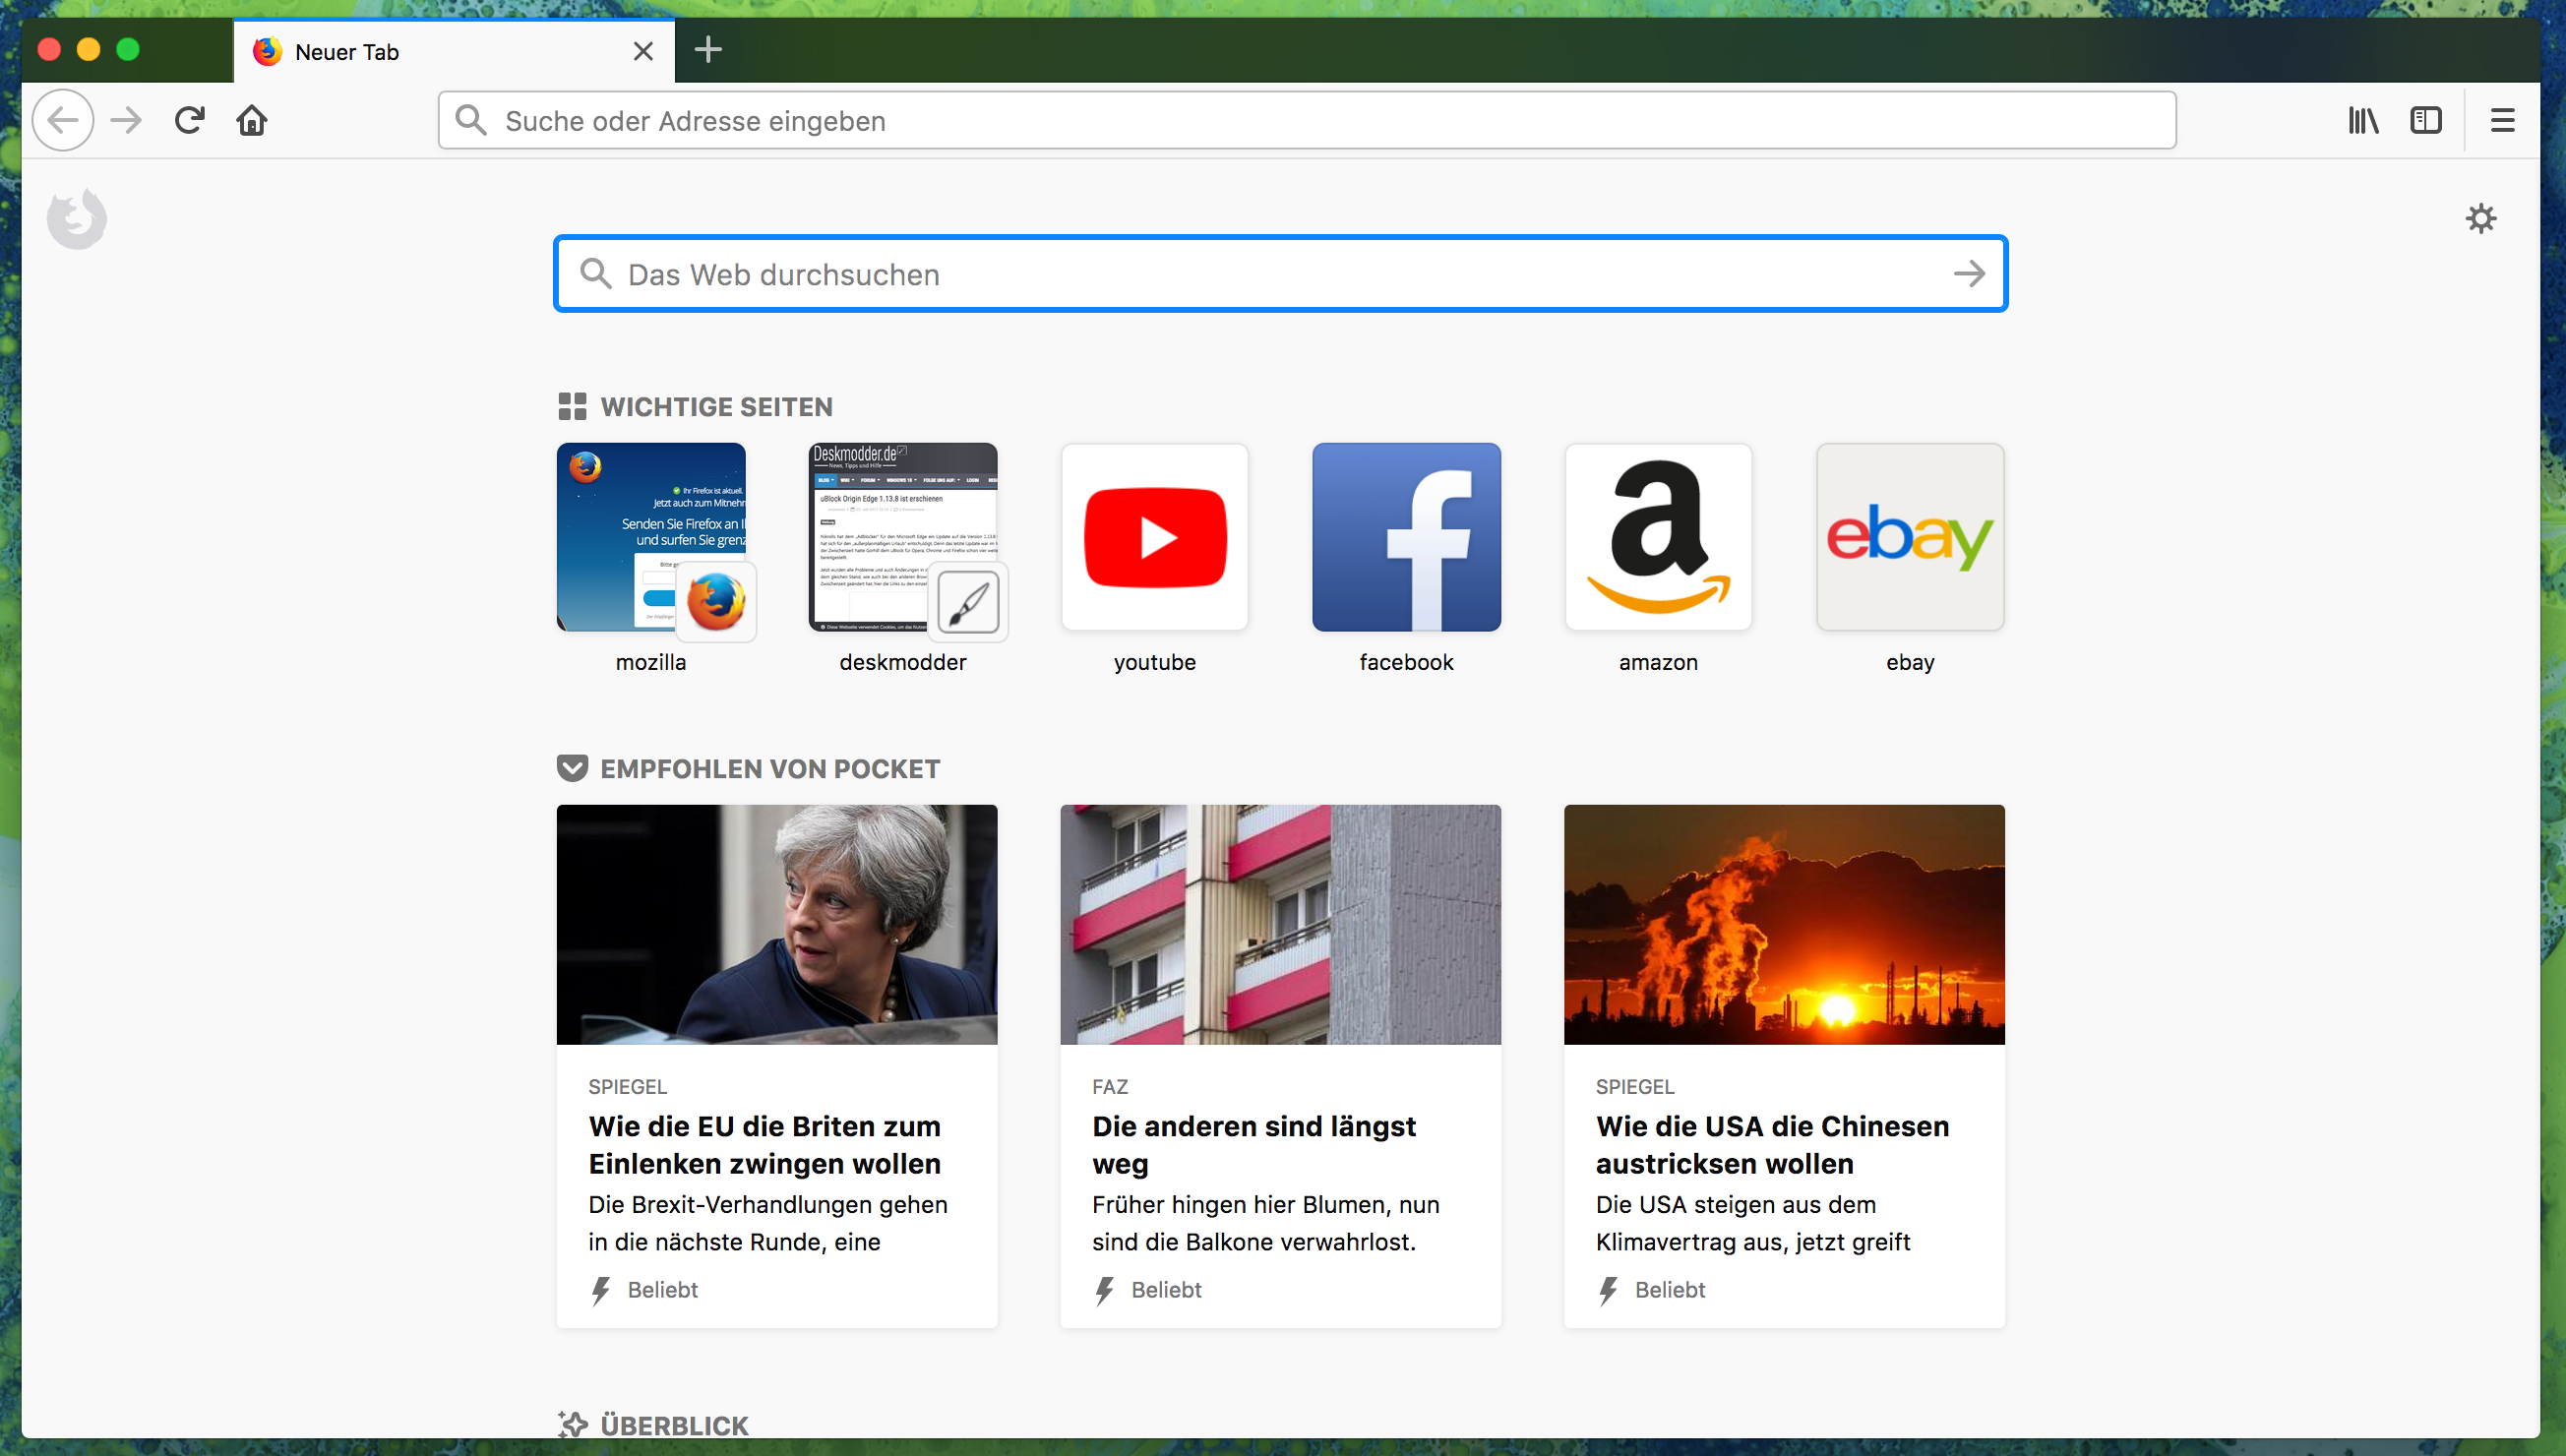Click the 'deskmodder' label text

903,662
